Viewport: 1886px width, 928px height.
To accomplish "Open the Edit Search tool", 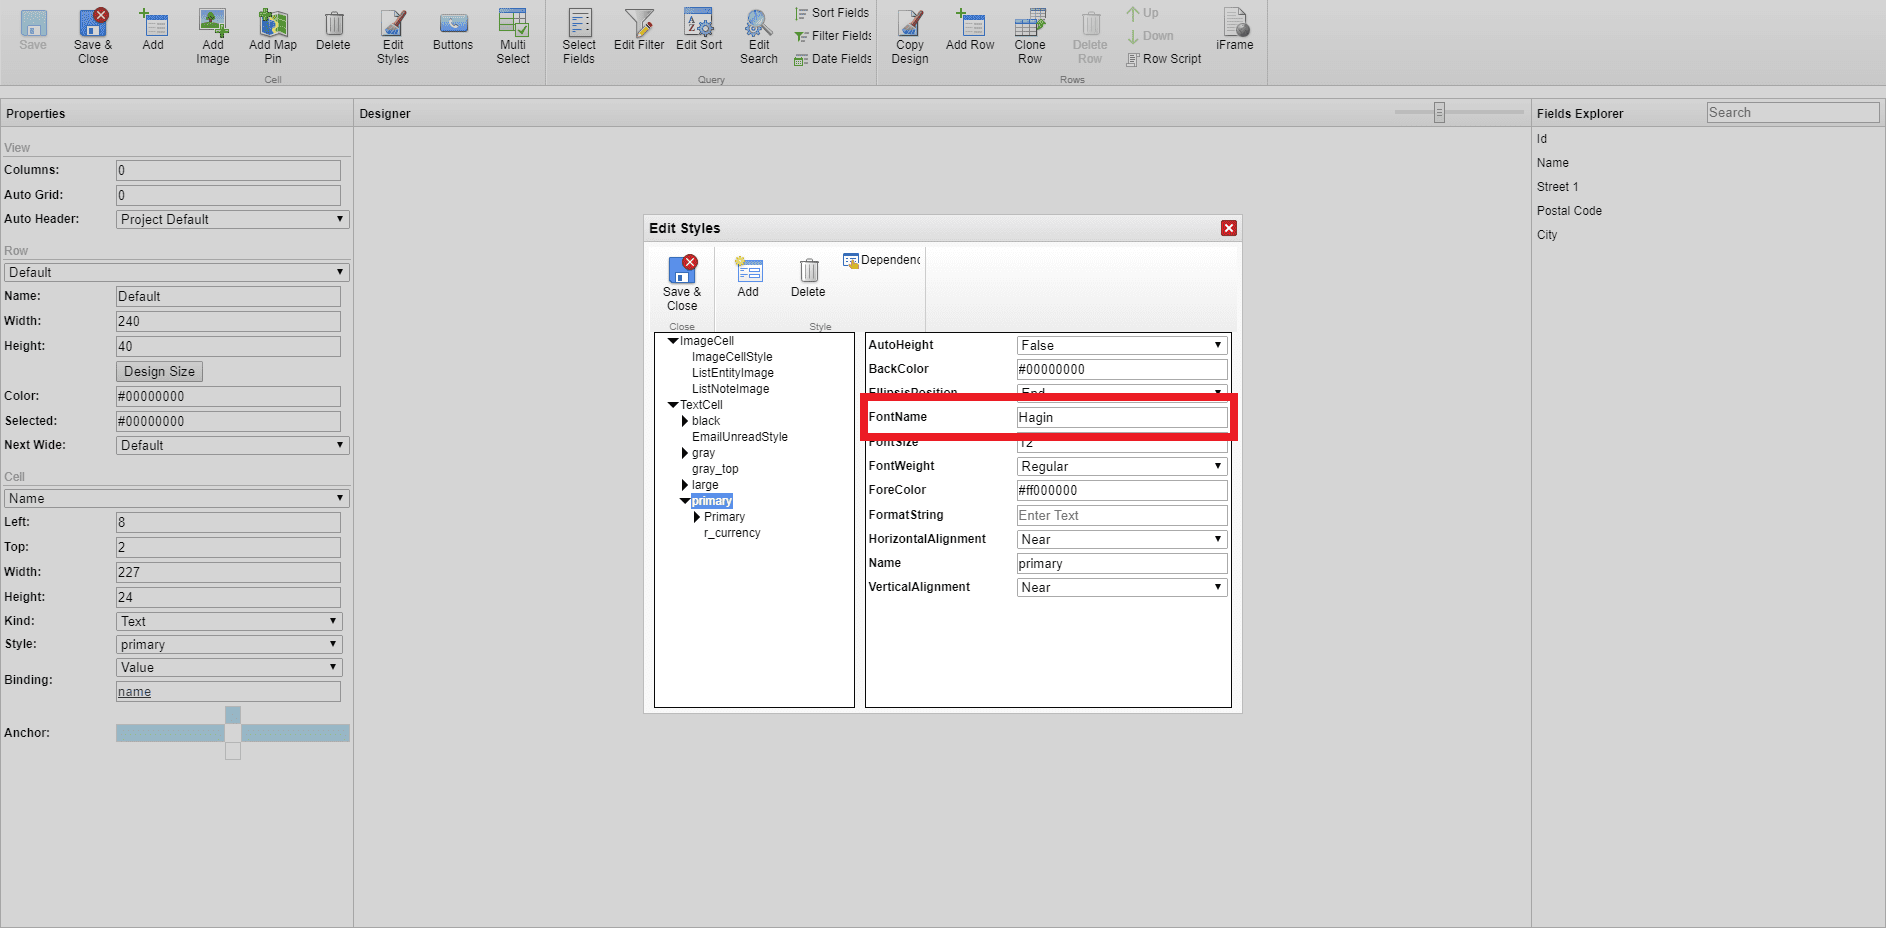I will pyautogui.click(x=759, y=36).
